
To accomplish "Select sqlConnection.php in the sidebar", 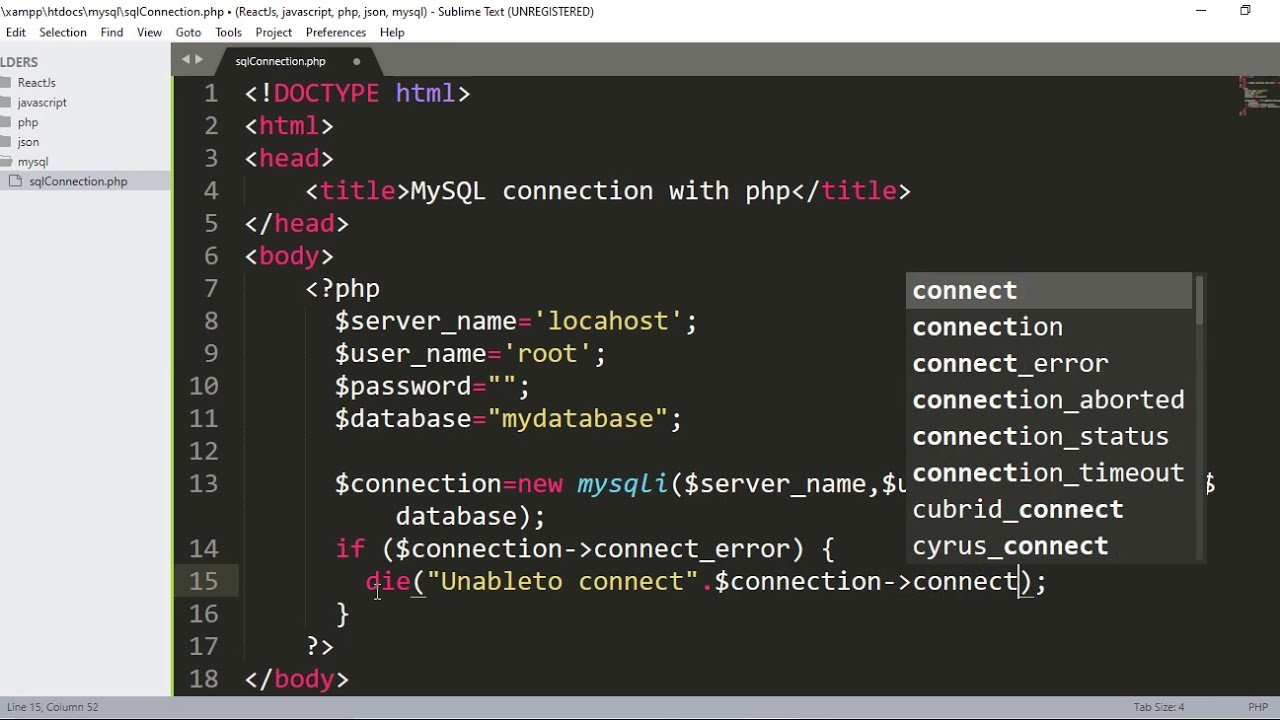I will (78, 181).
